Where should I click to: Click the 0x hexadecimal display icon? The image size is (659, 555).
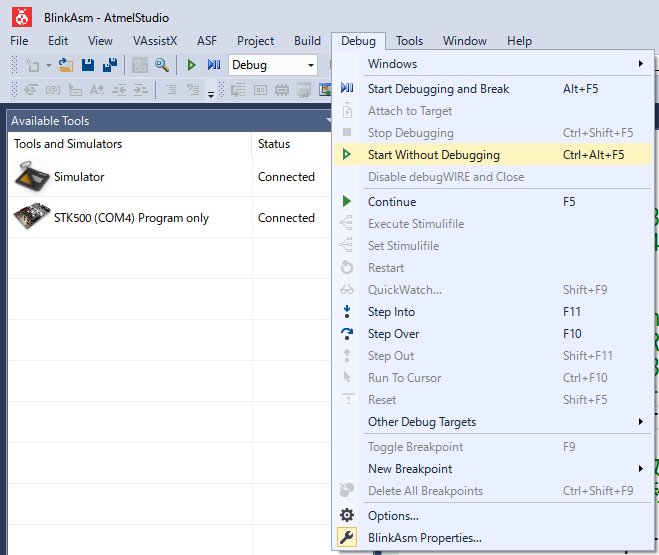click(x=260, y=89)
